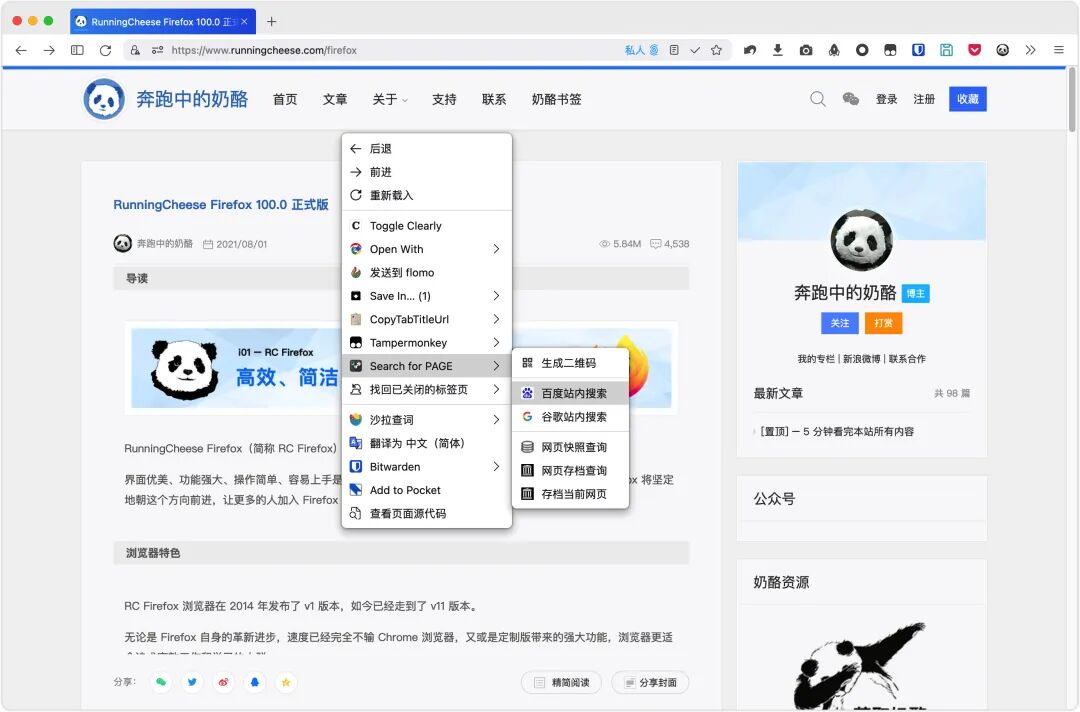This screenshot has height=712, width=1080.
Task: Open the 登录 link
Action: pyautogui.click(x=886, y=99)
